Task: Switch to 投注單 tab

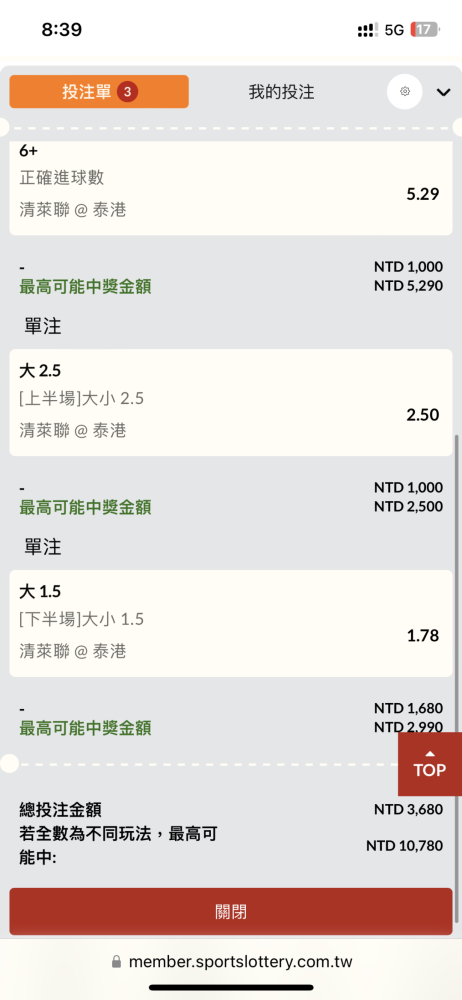Action: click(x=99, y=92)
